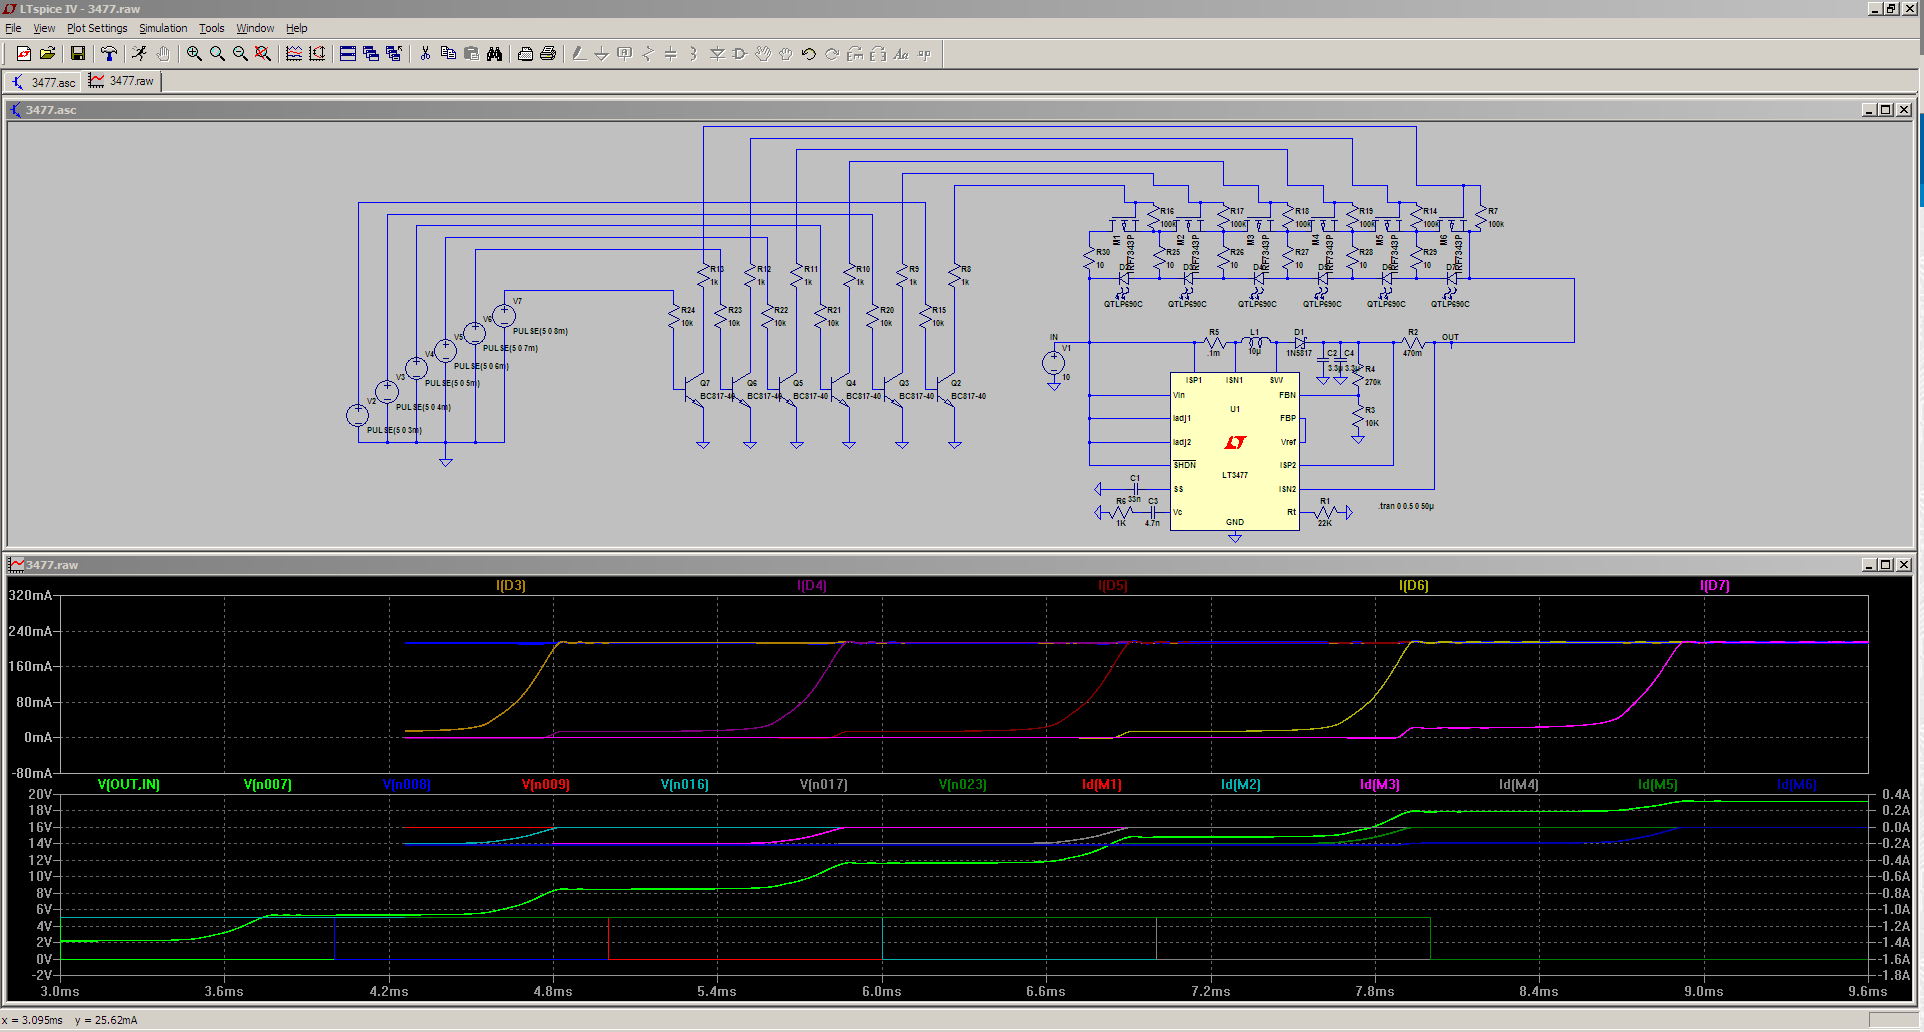Click the 240mA vertical axis label
The height and width of the screenshot is (1032, 1924).
tap(30, 631)
